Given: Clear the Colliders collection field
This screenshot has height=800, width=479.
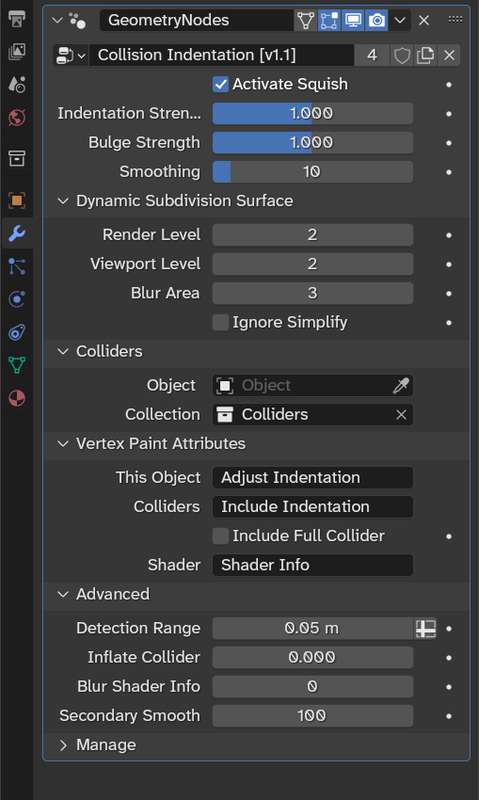Looking at the screenshot, I should [x=401, y=415].
